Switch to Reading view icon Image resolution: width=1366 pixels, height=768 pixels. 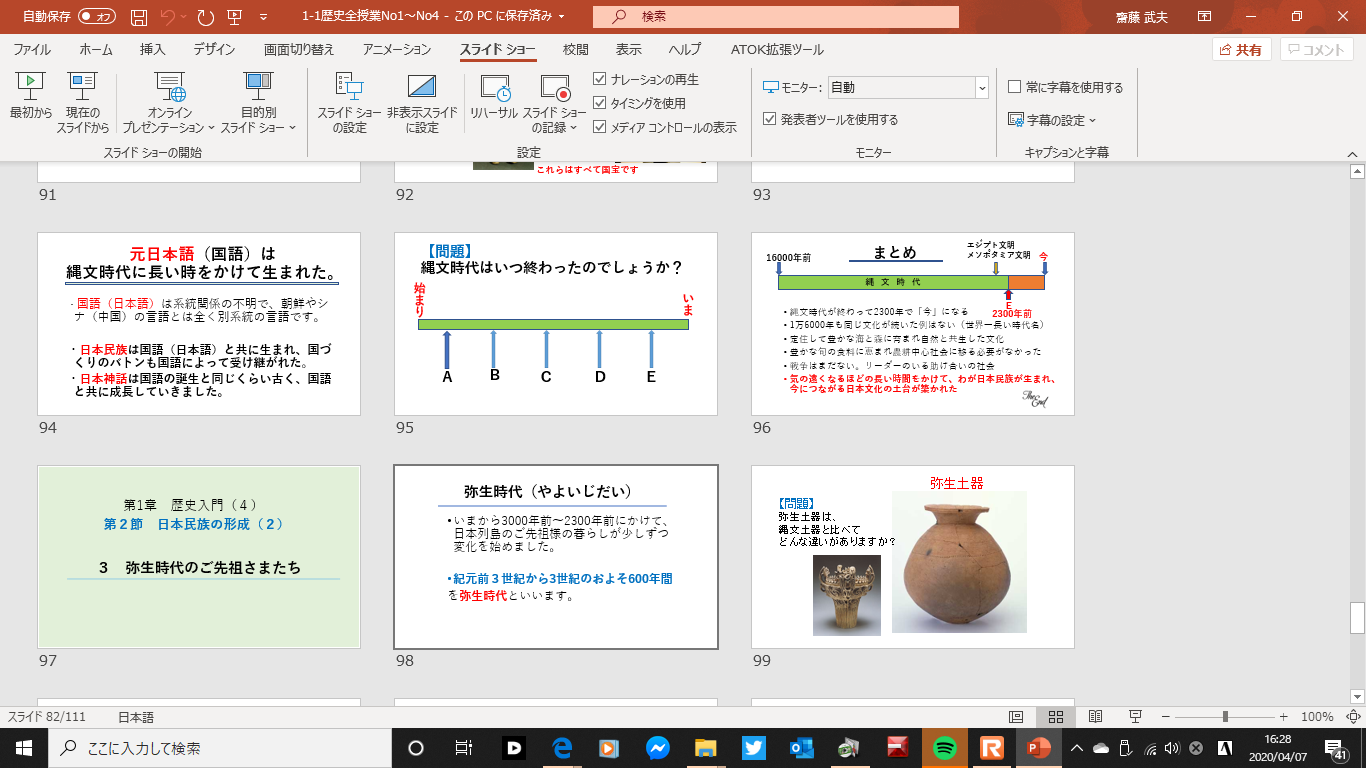[1095, 717]
